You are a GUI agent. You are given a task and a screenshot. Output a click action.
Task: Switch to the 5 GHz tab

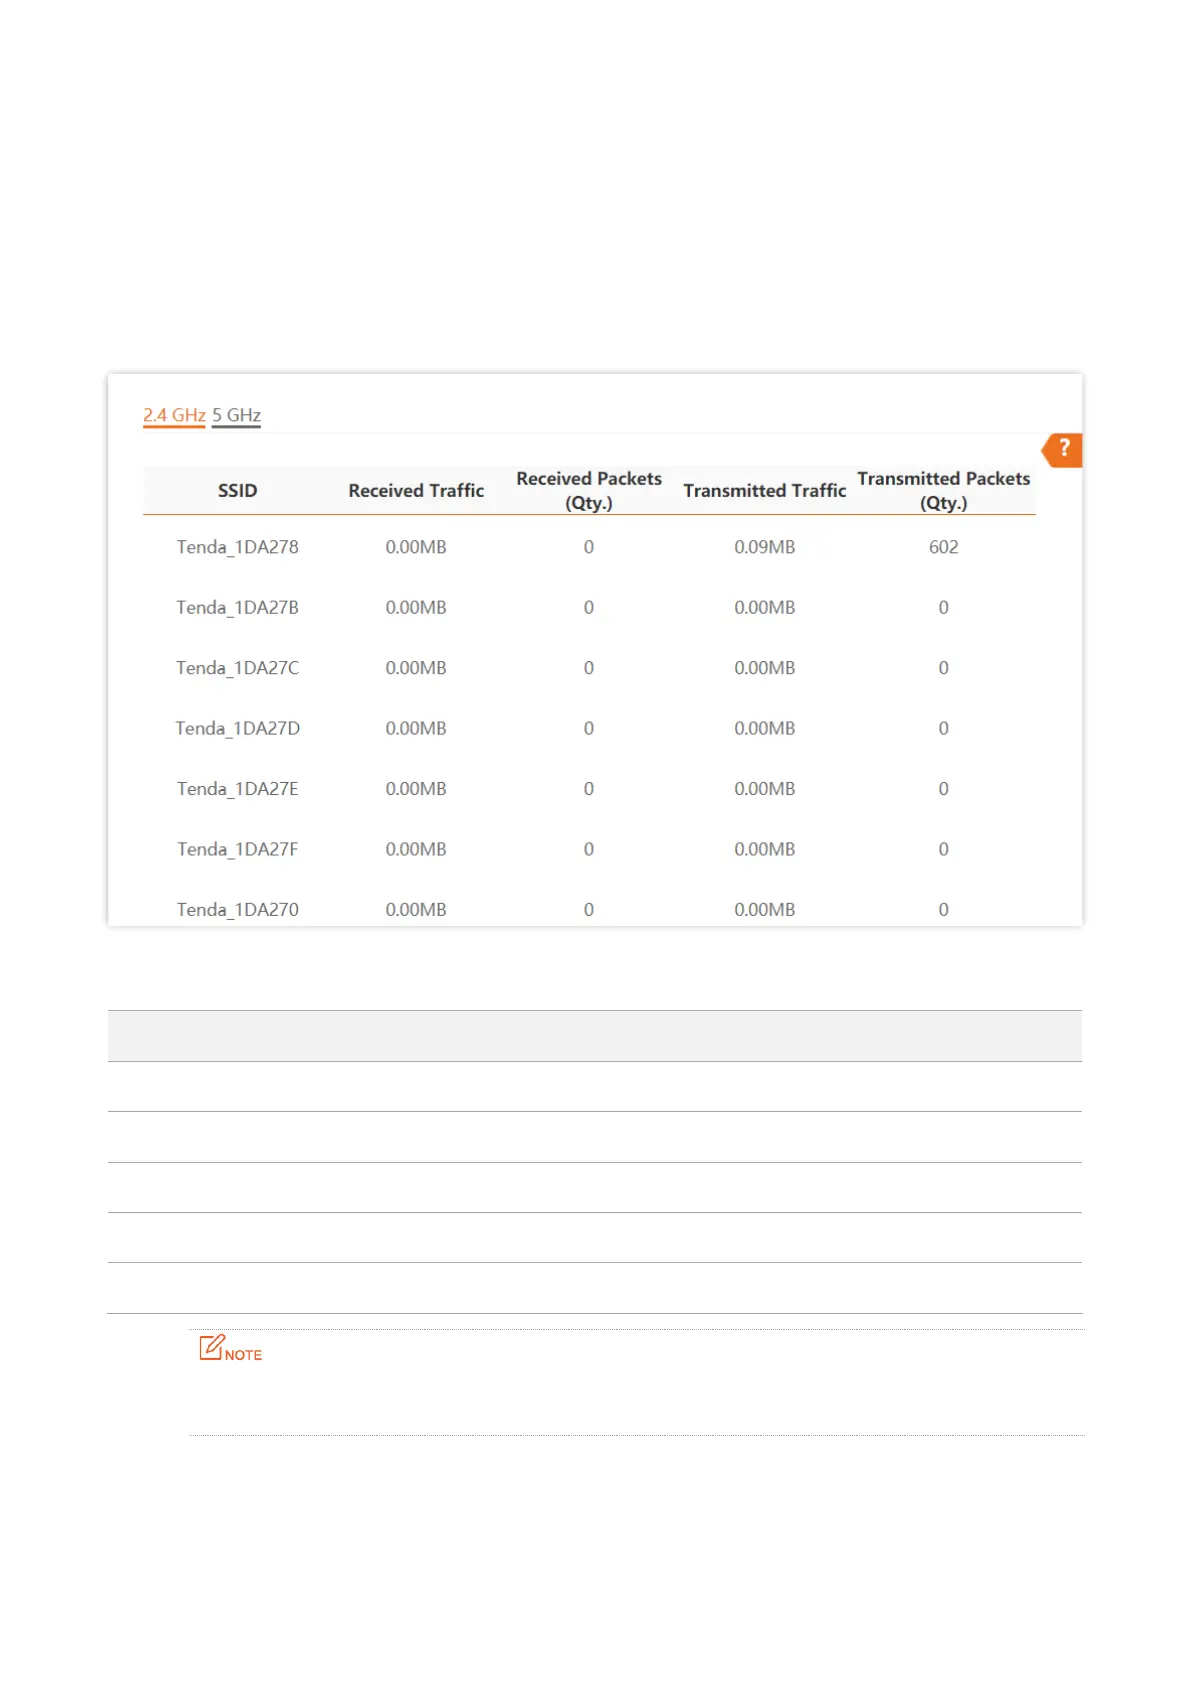[236, 415]
